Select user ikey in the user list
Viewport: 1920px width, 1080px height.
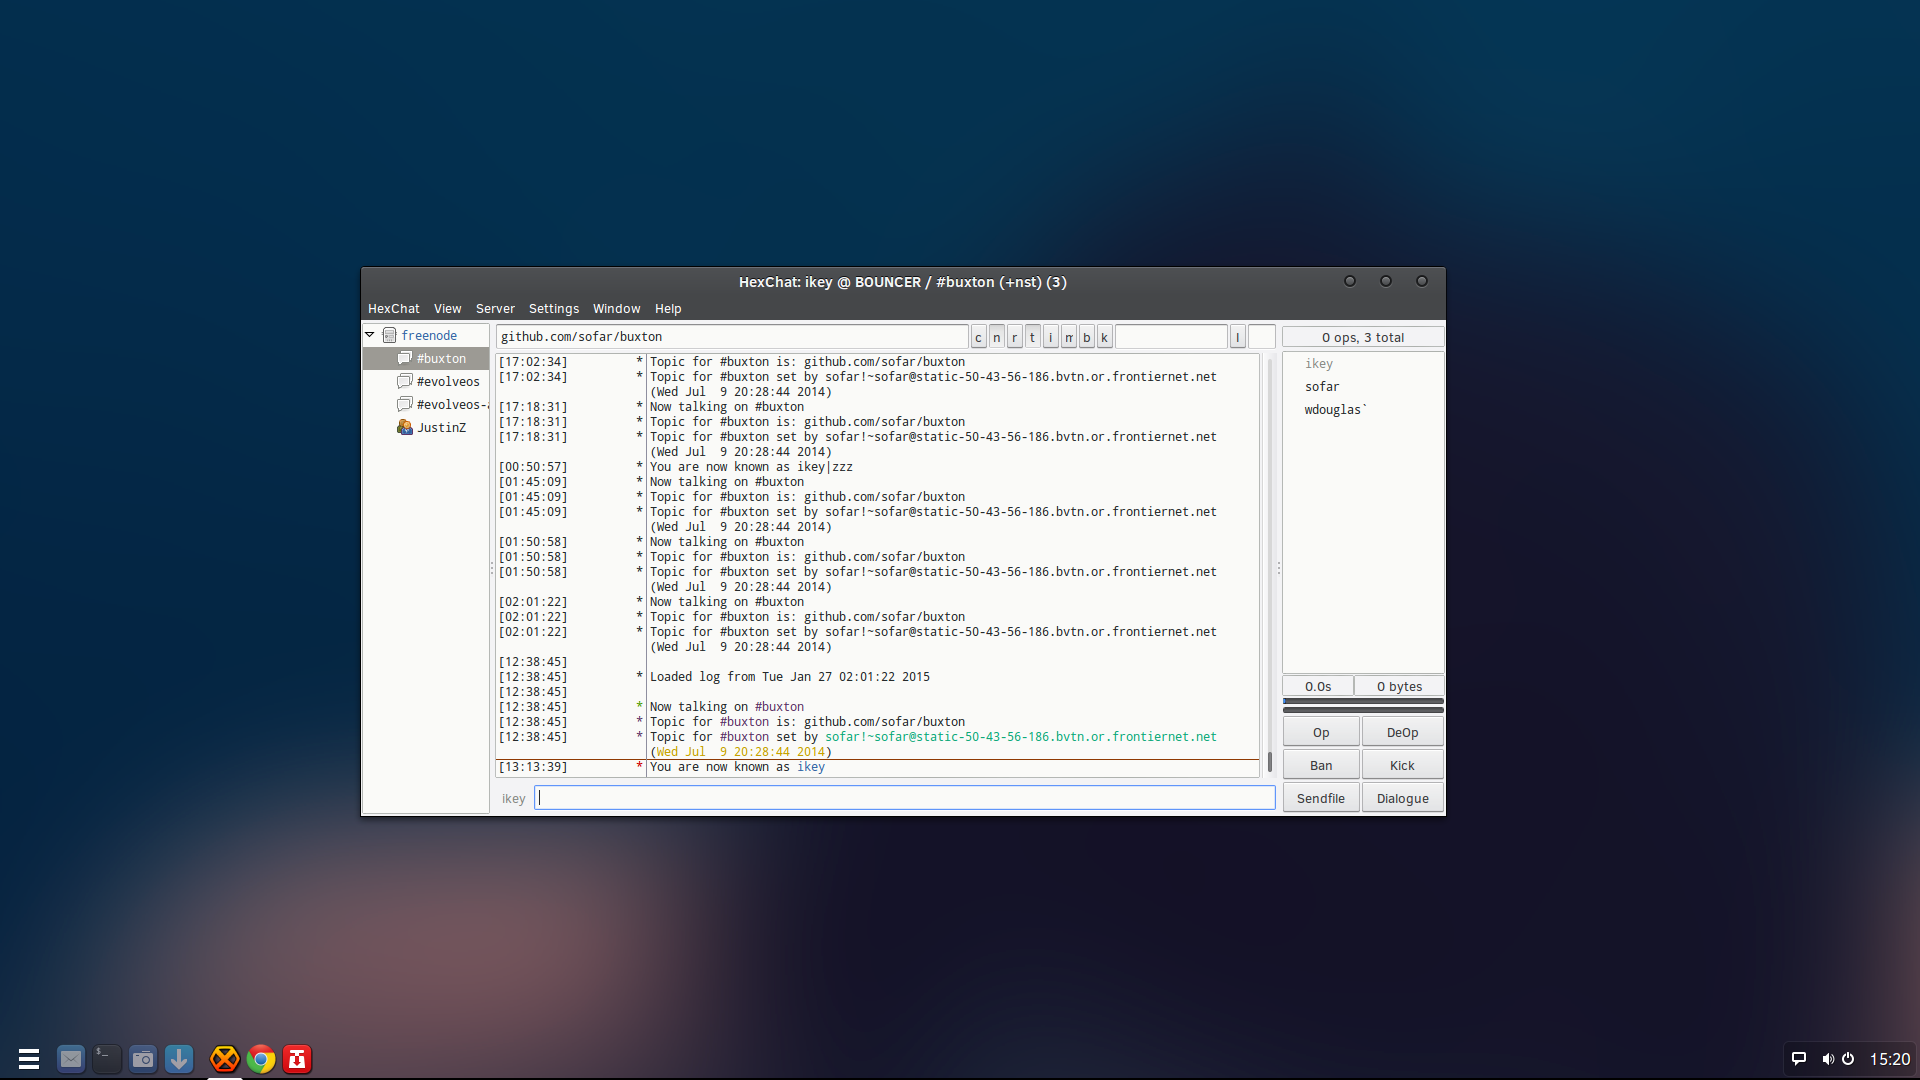click(x=1319, y=363)
